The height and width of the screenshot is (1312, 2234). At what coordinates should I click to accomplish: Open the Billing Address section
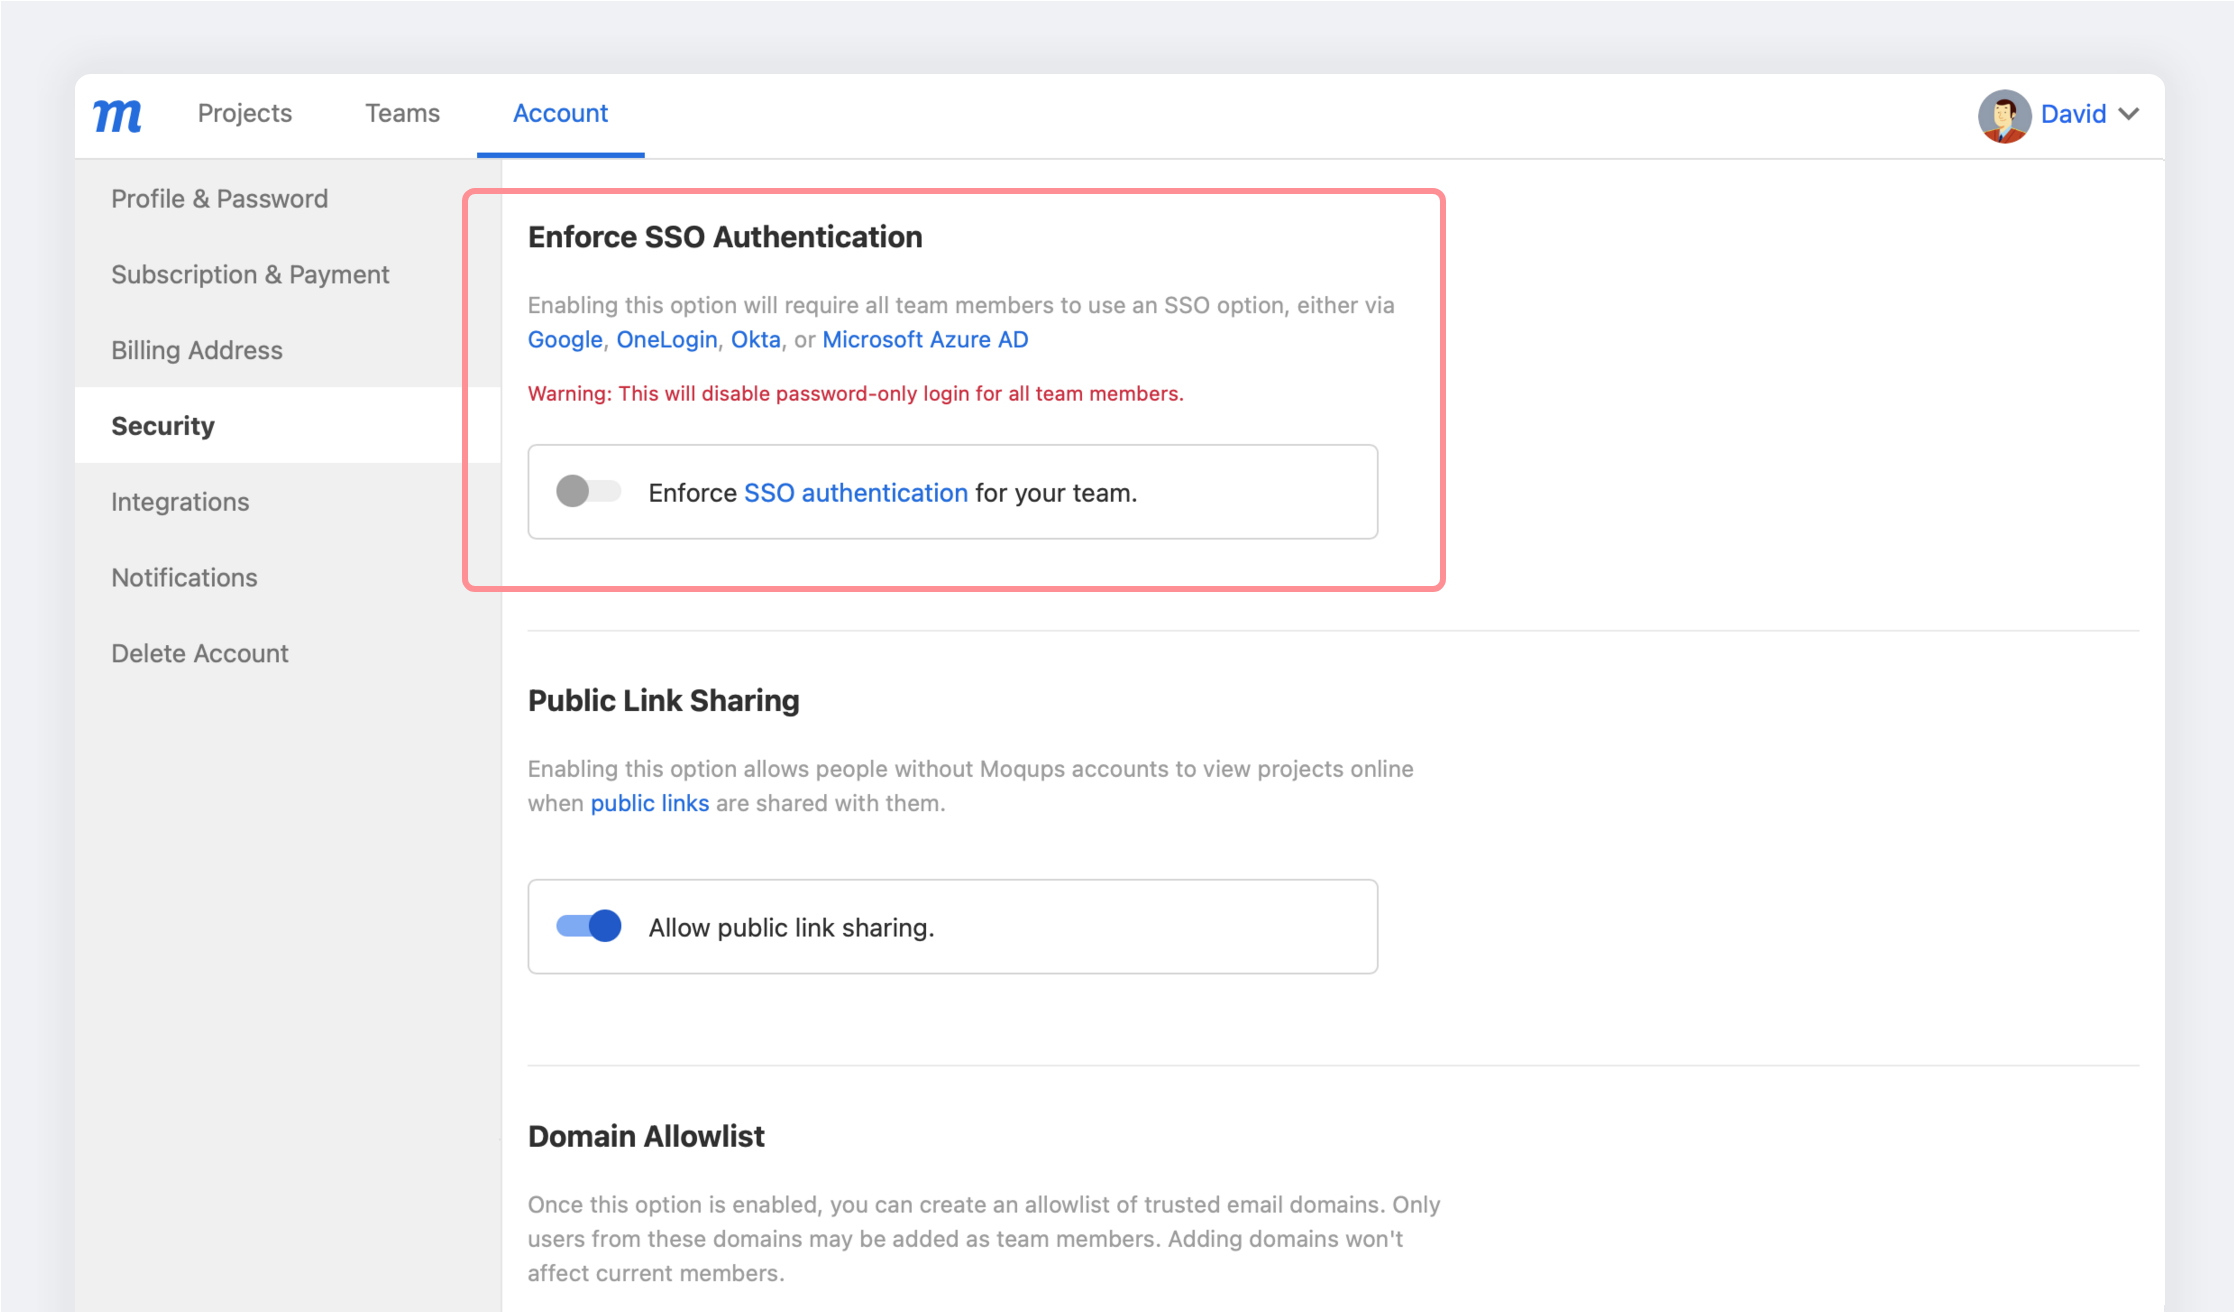click(197, 350)
